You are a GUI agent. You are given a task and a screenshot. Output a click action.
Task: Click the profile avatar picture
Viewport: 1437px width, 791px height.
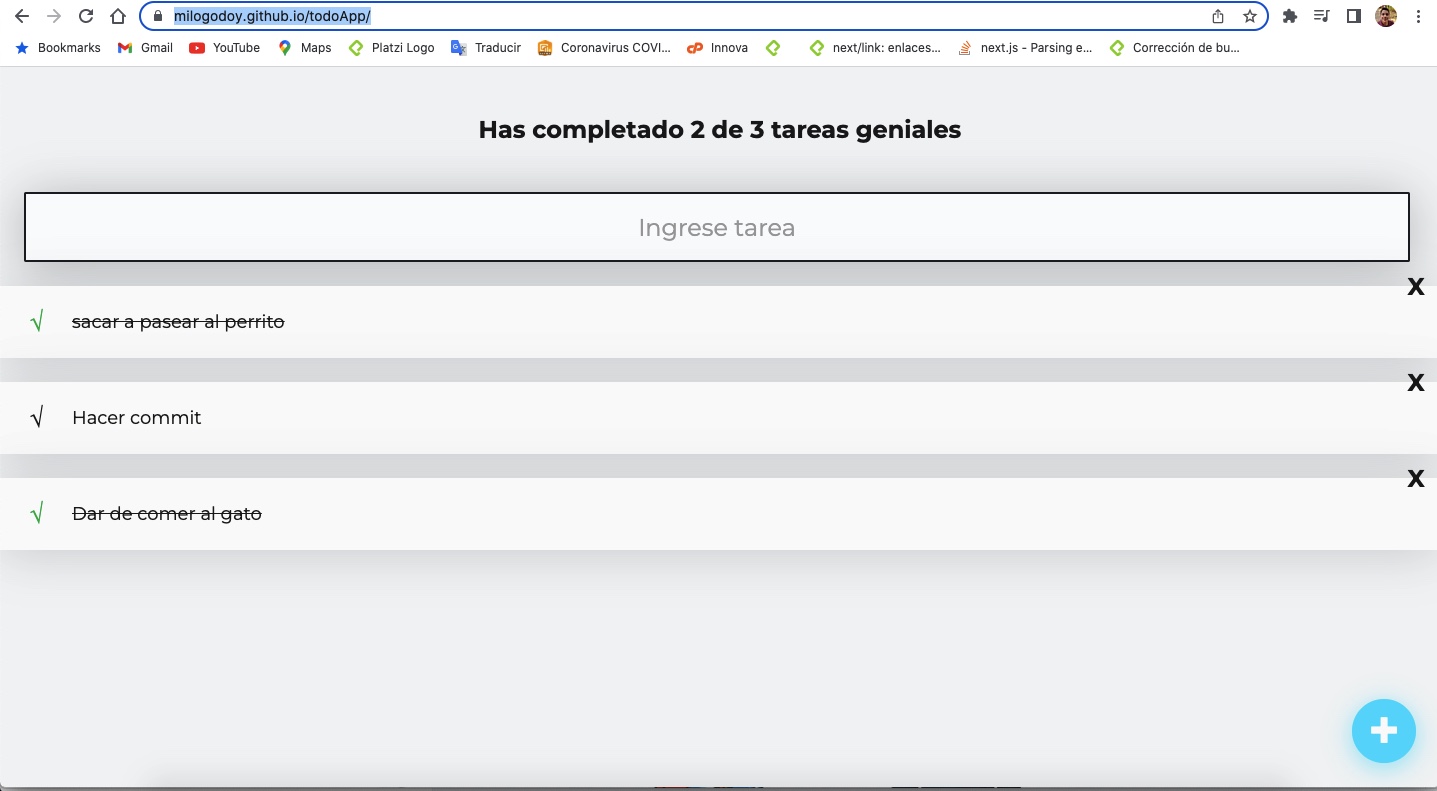tap(1383, 16)
